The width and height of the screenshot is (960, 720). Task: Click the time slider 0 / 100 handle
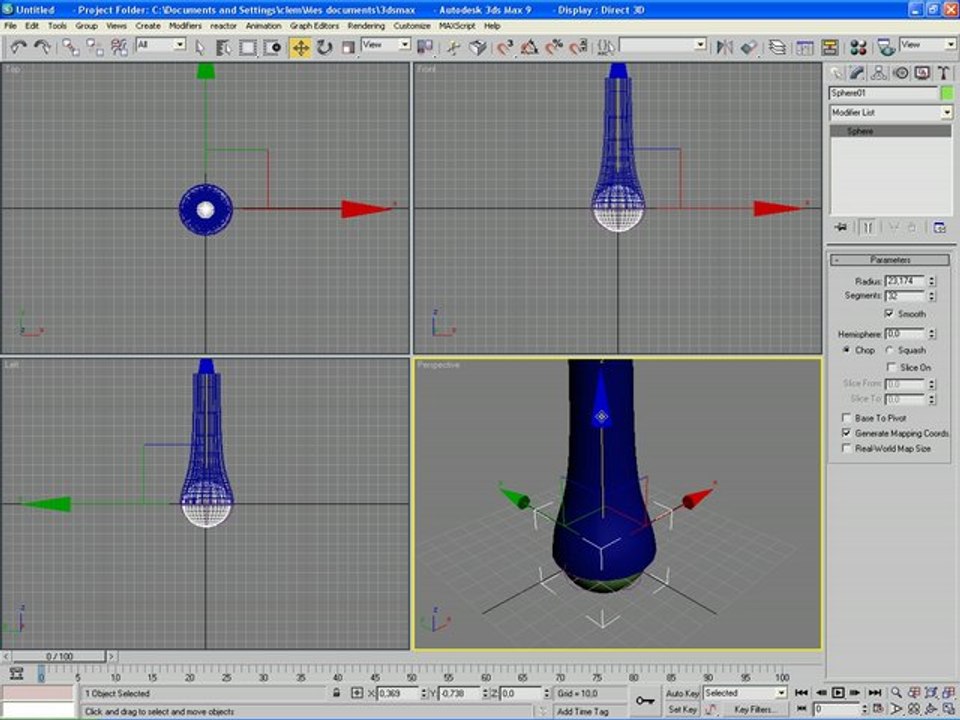(59, 656)
